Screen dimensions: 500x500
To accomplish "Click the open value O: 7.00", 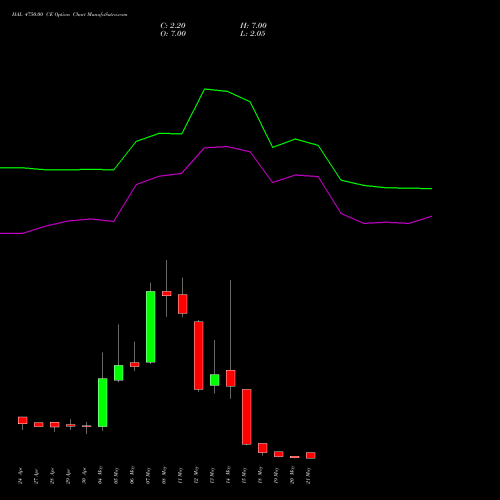I will [173, 34].
